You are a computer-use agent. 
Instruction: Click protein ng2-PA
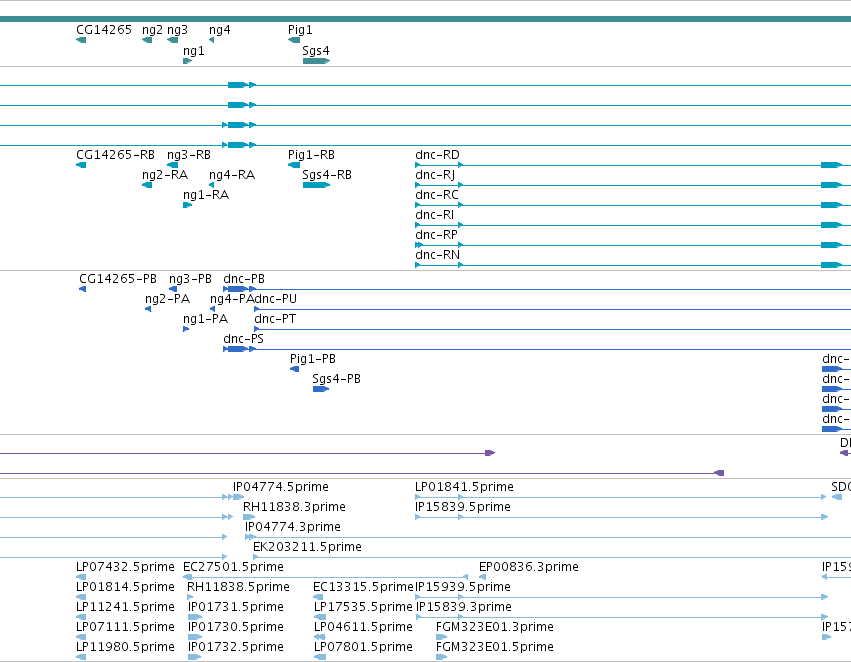(x=168, y=299)
